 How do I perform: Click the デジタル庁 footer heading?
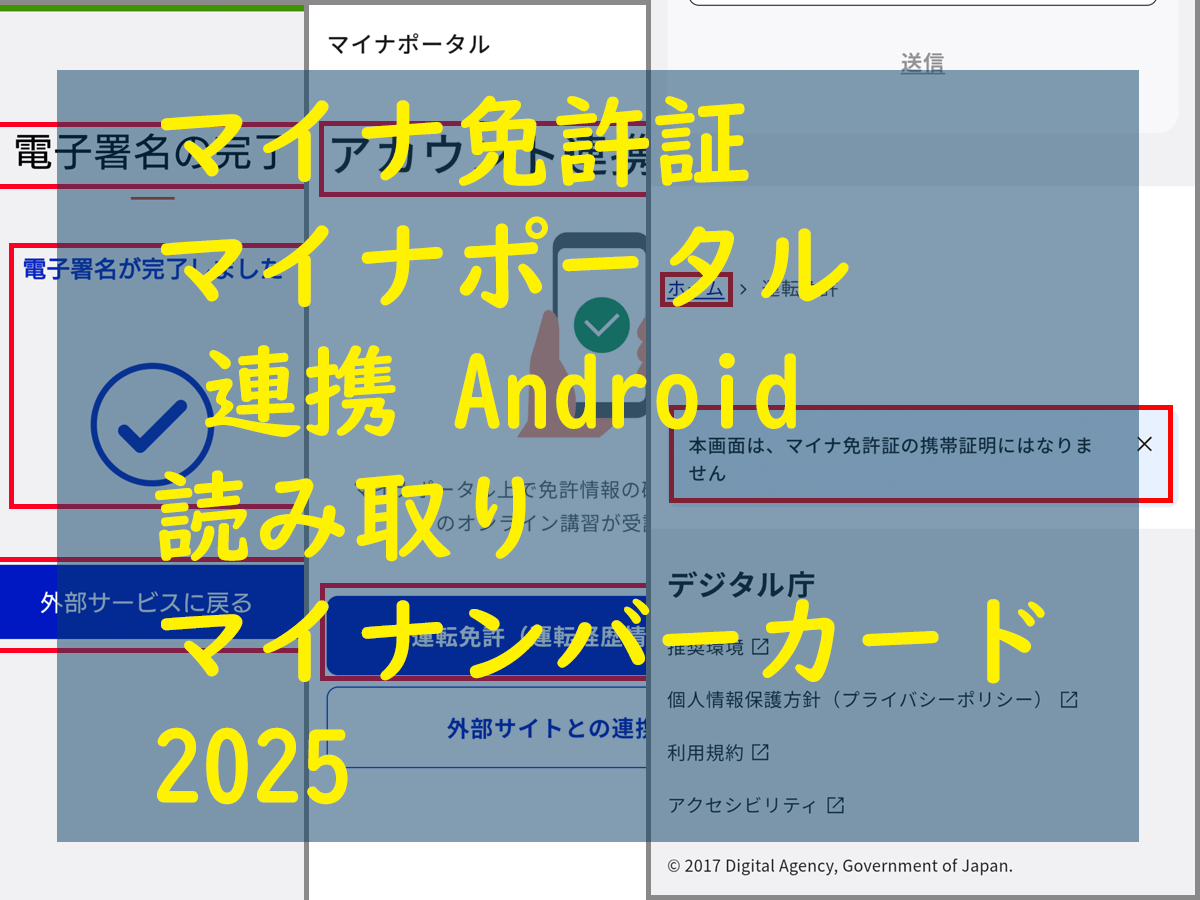(x=741, y=584)
